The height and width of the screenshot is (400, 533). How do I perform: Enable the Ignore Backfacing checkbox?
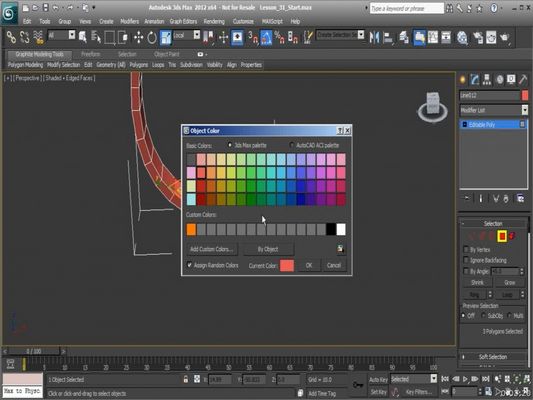466,260
